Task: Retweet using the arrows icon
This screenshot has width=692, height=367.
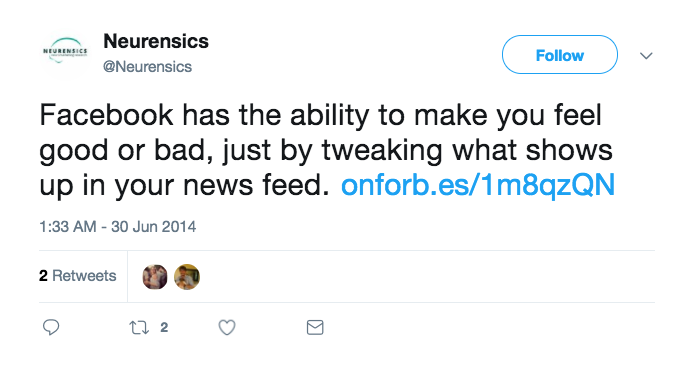Action: click(139, 327)
